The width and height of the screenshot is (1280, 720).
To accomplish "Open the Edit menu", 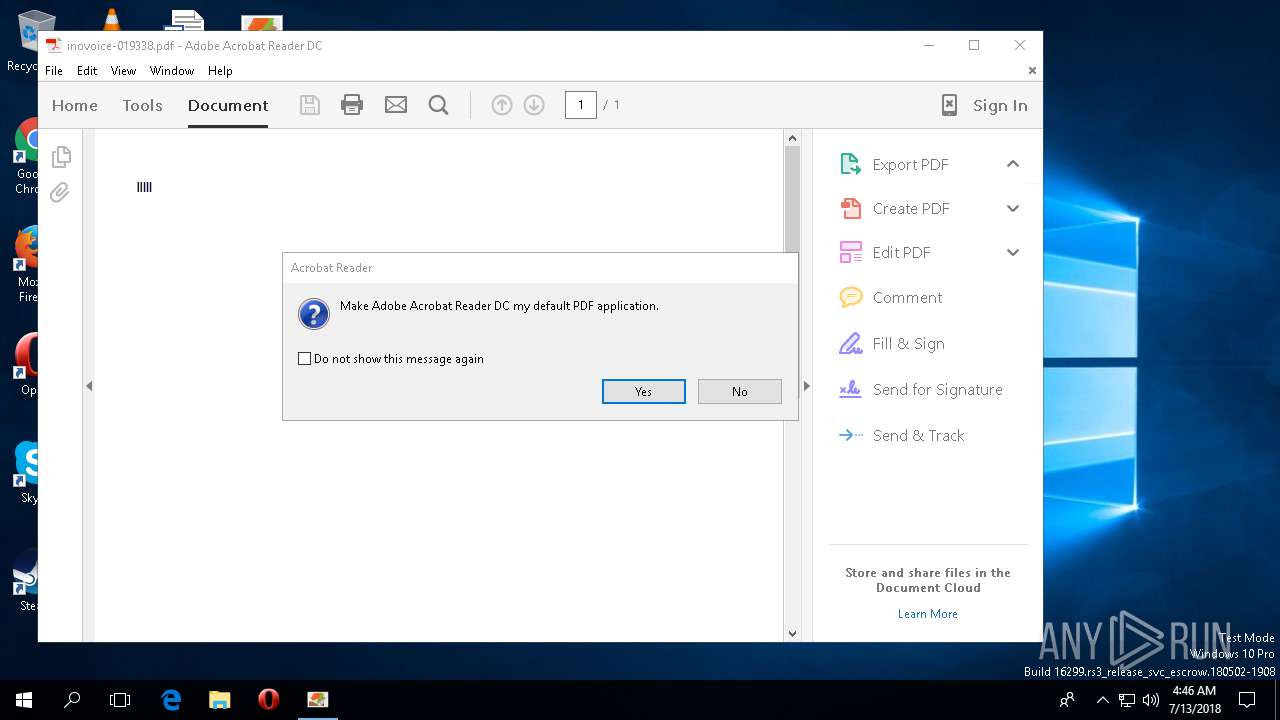I will [87, 71].
